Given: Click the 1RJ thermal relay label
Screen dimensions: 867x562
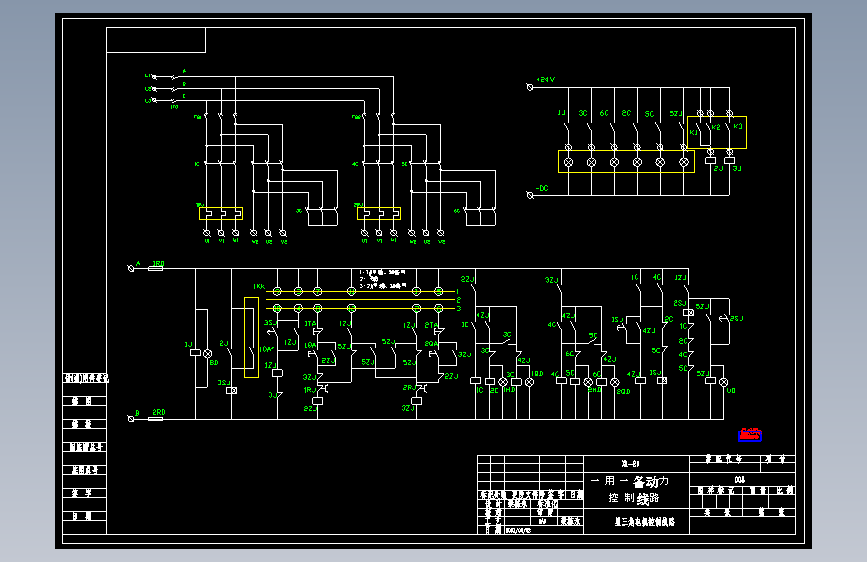Looking at the screenshot, I should click(x=309, y=390).
